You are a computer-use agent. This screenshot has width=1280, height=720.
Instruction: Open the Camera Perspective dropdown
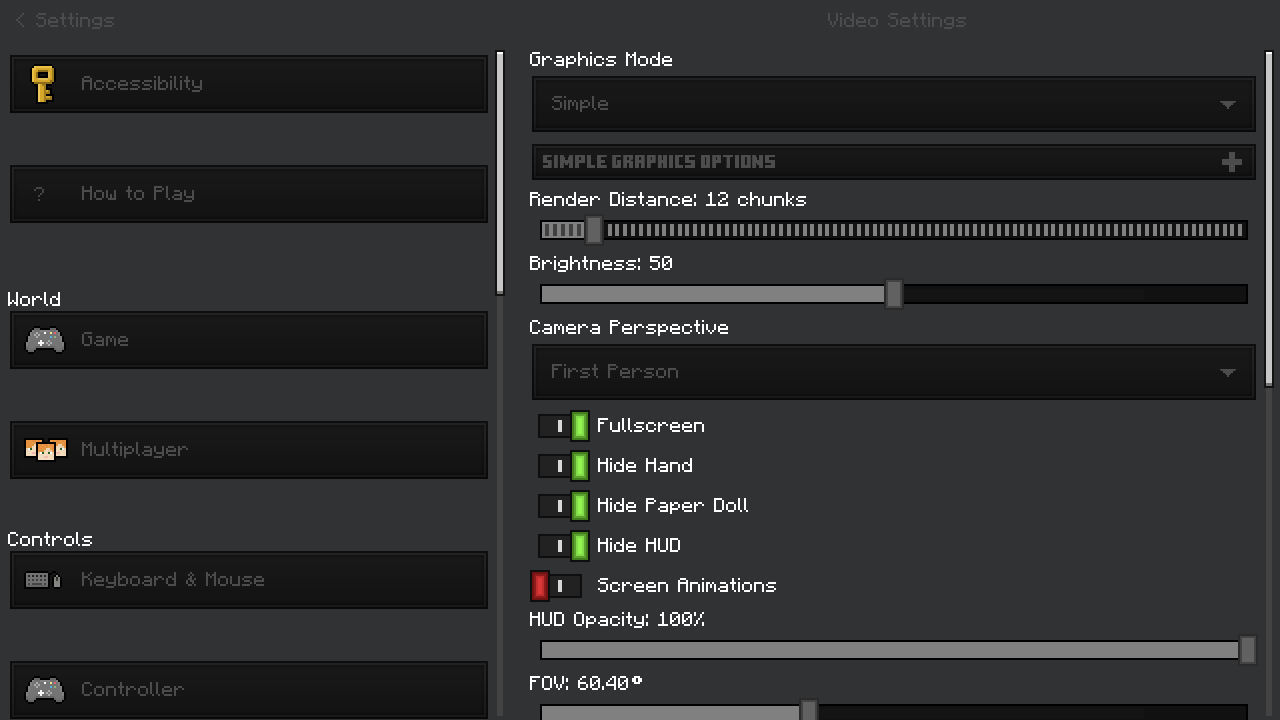click(x=893, y=372)
